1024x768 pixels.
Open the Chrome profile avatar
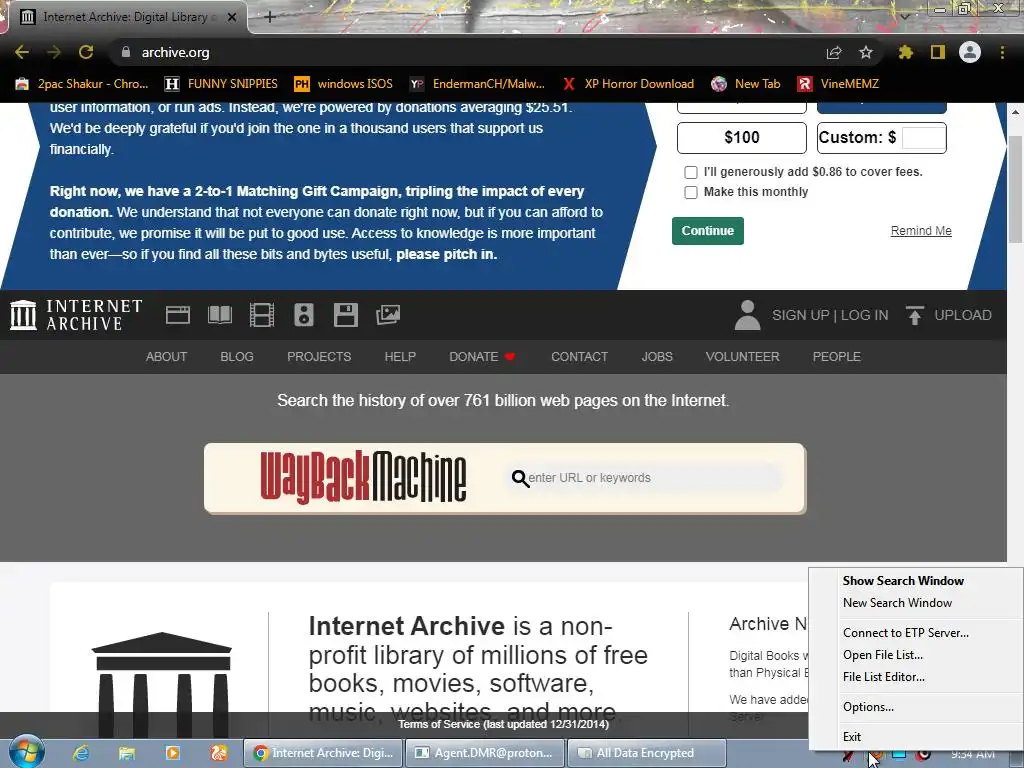click(x=970, y=52)
